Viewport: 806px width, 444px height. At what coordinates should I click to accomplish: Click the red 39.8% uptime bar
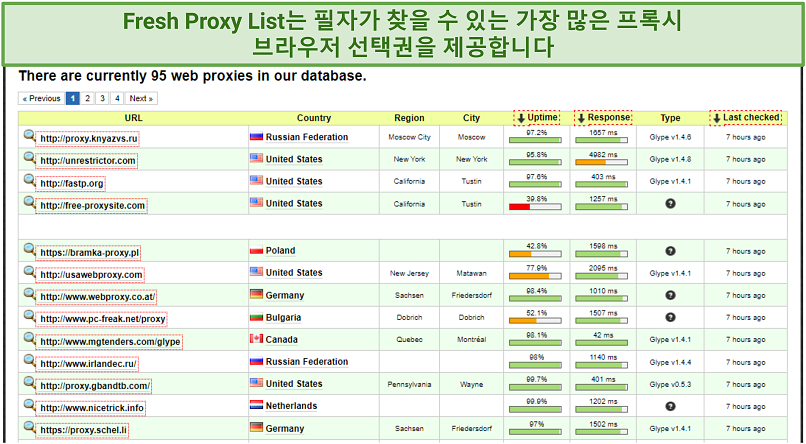point(535,207)
